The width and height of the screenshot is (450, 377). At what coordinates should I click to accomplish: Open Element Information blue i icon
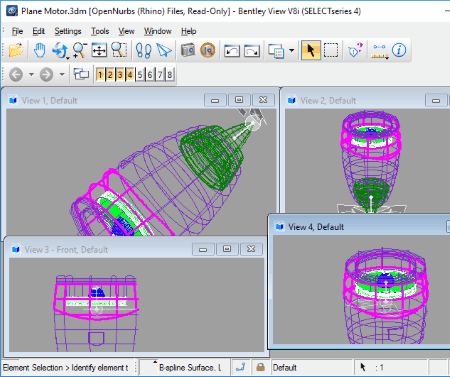[x=399, y=50]
